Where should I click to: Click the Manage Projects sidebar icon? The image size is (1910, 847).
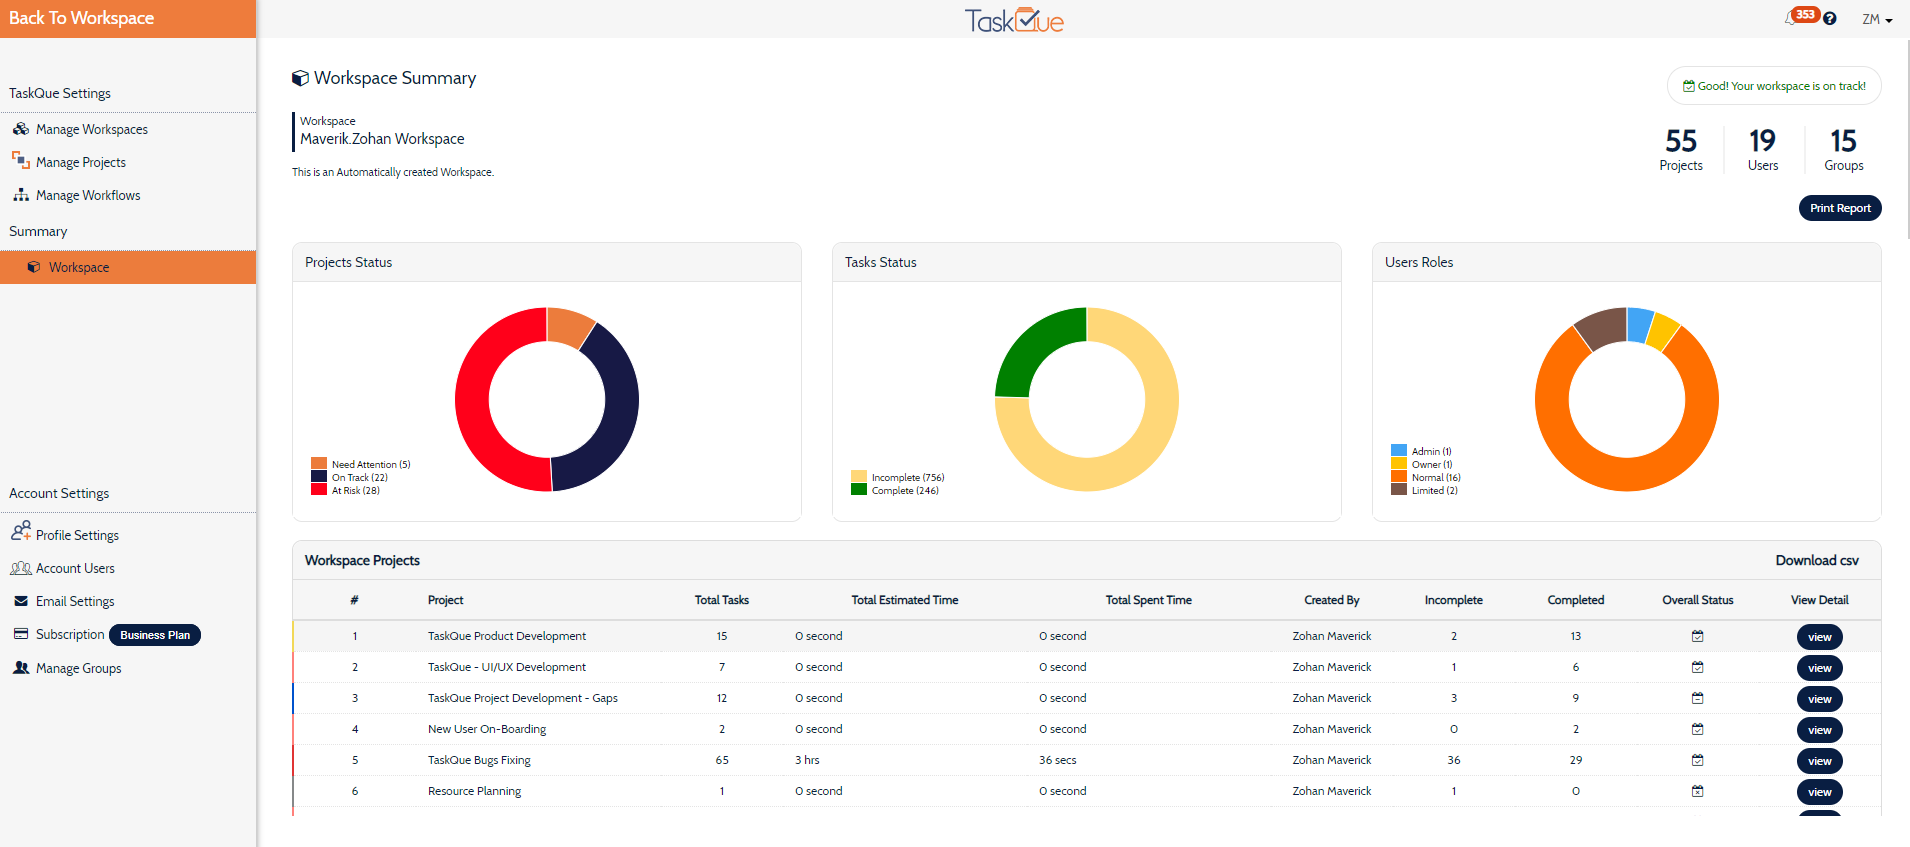coord(21,161)
